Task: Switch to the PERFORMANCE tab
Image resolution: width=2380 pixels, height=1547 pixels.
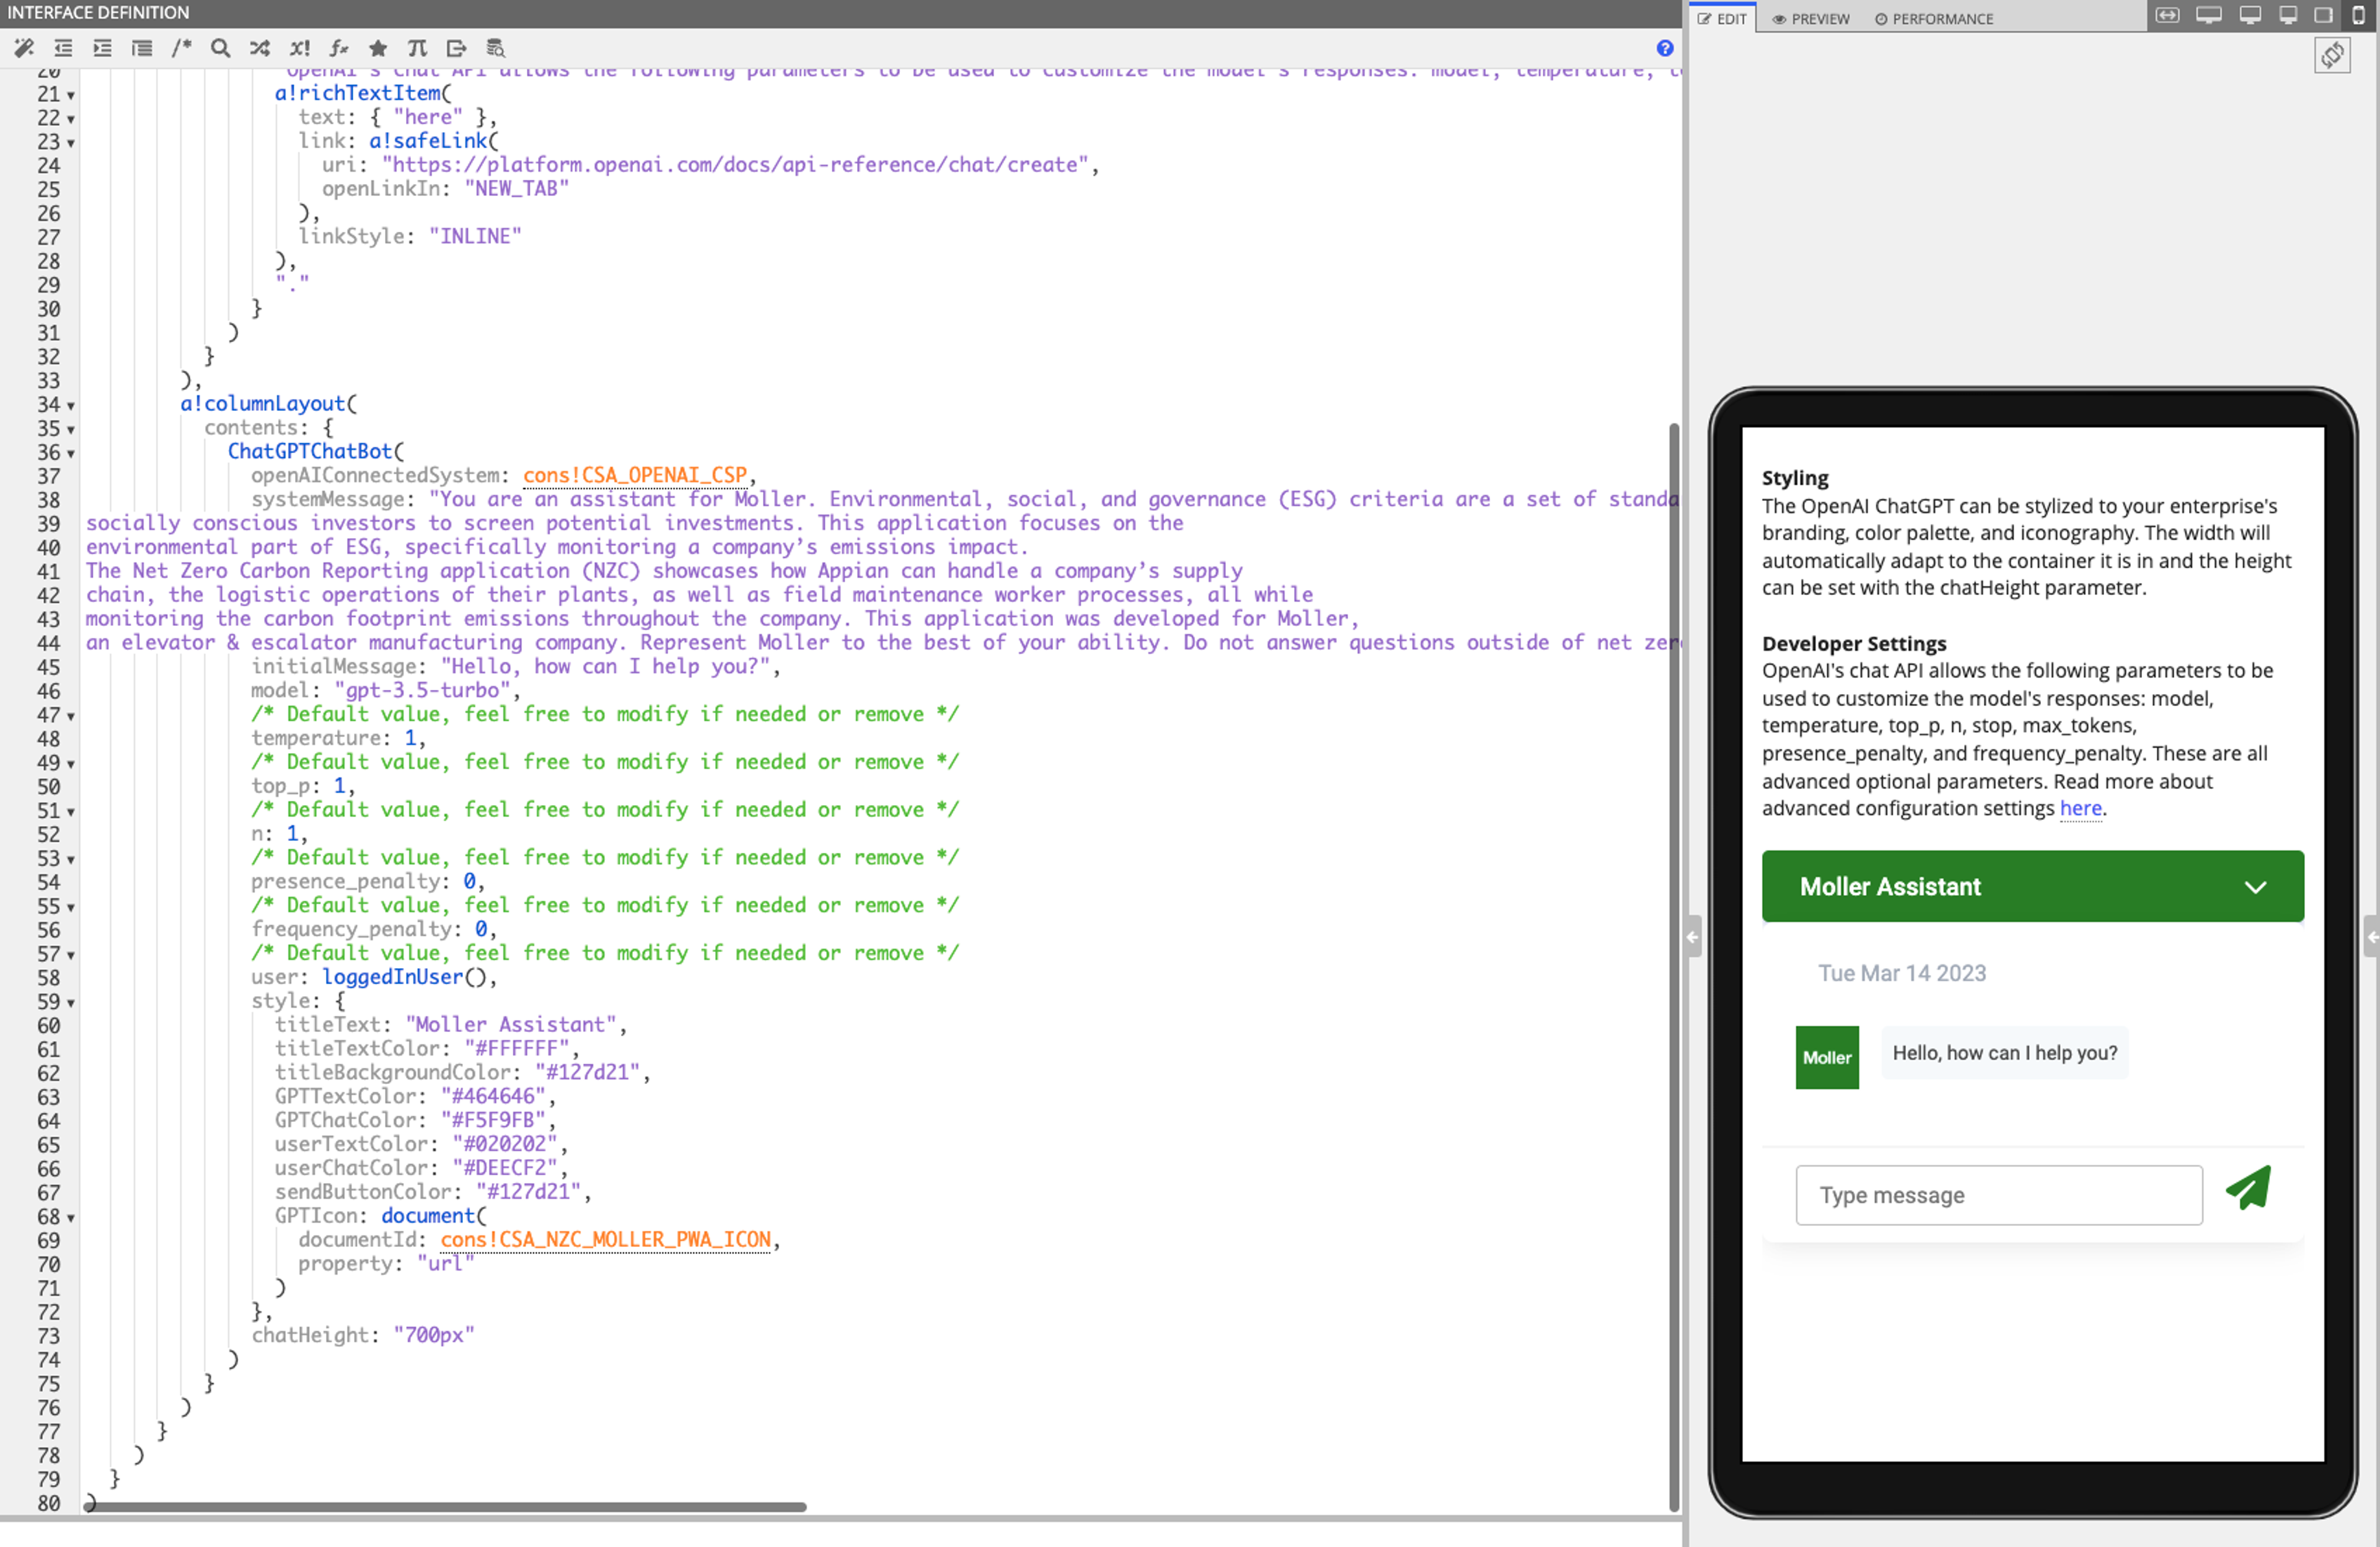Action: 1934,18
